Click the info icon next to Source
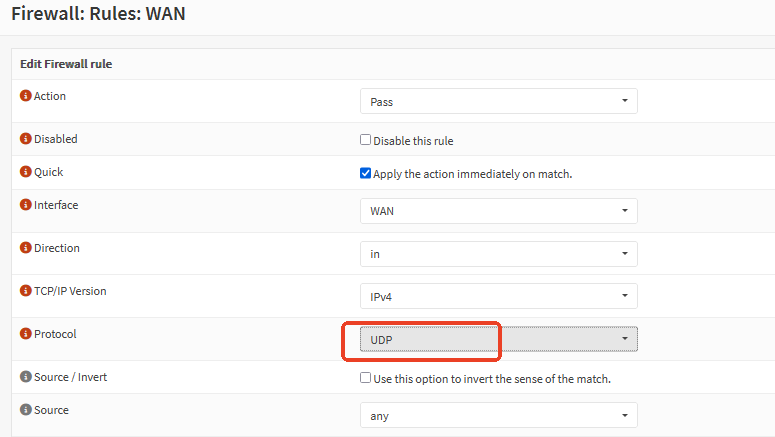 click(26, 410)
